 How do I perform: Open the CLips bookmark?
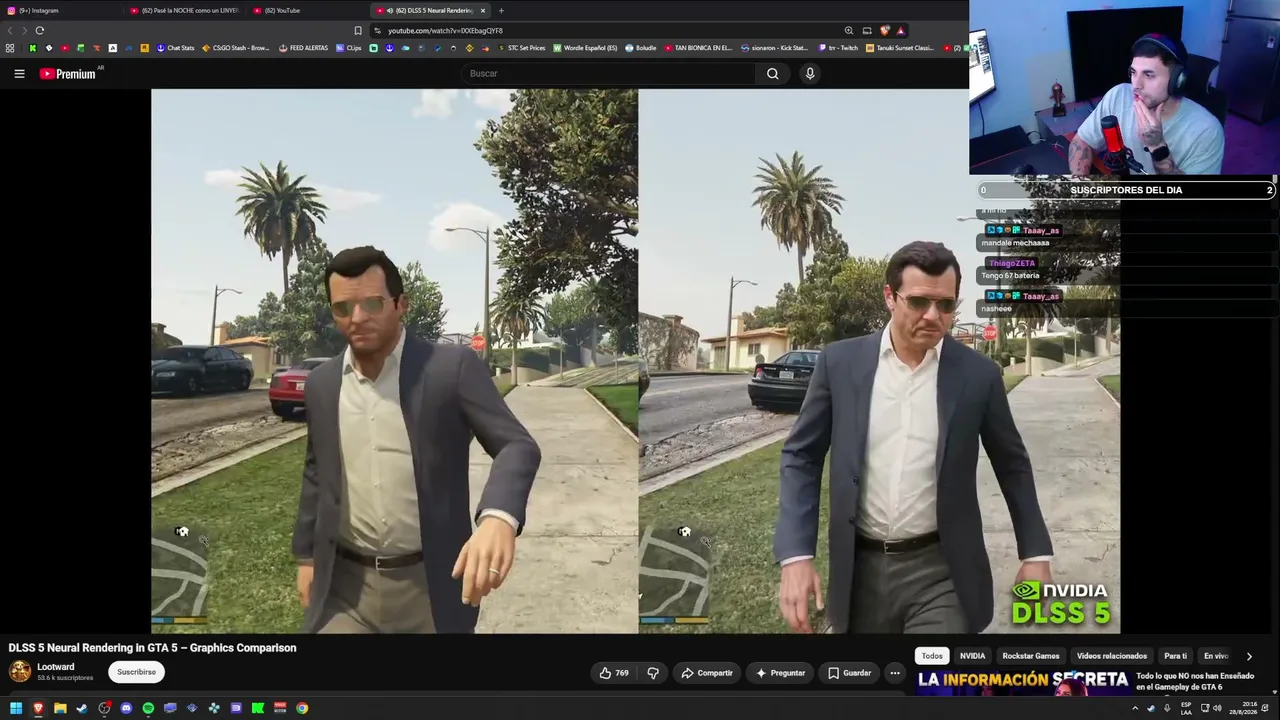[349, 48]
